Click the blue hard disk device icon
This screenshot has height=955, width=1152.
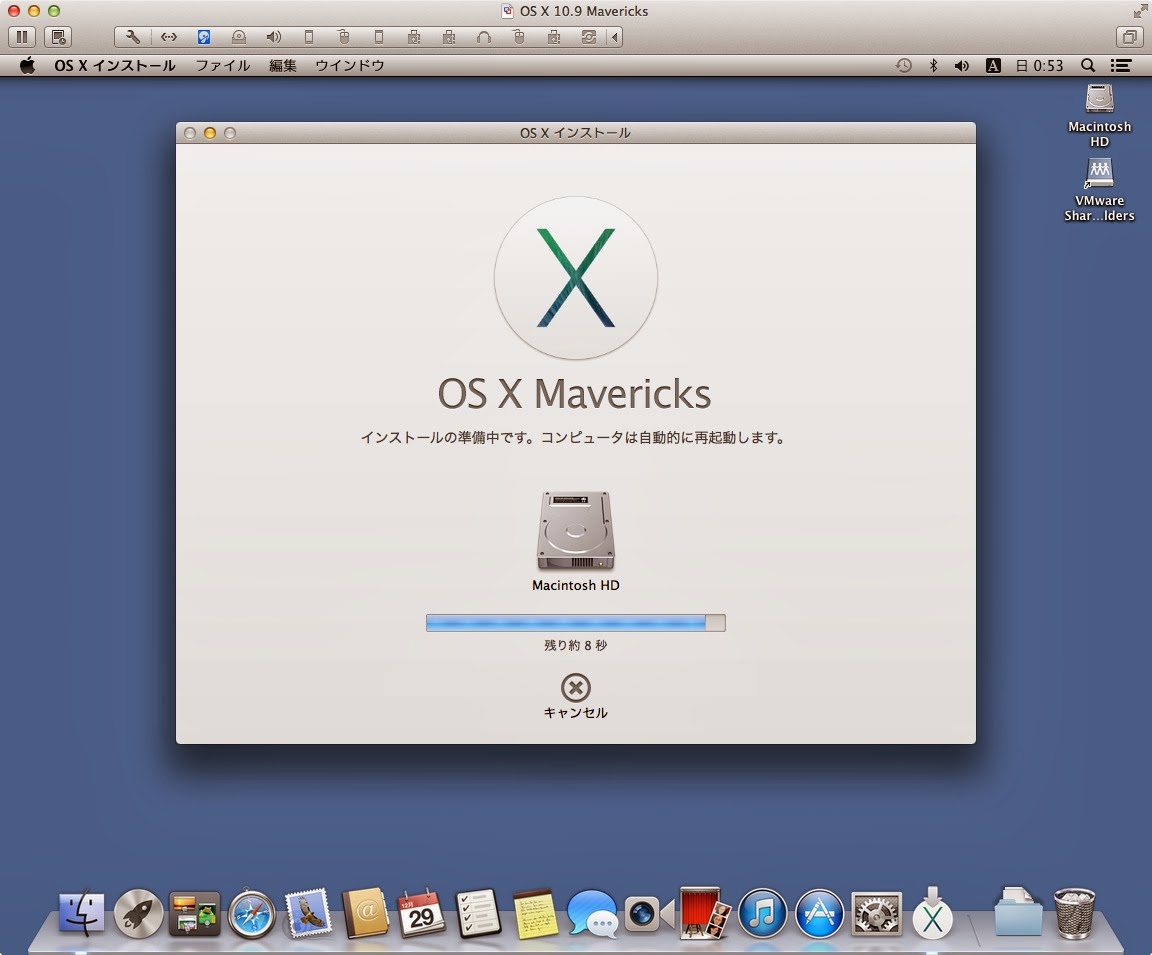pyautogui.click(x=204, y=37)
